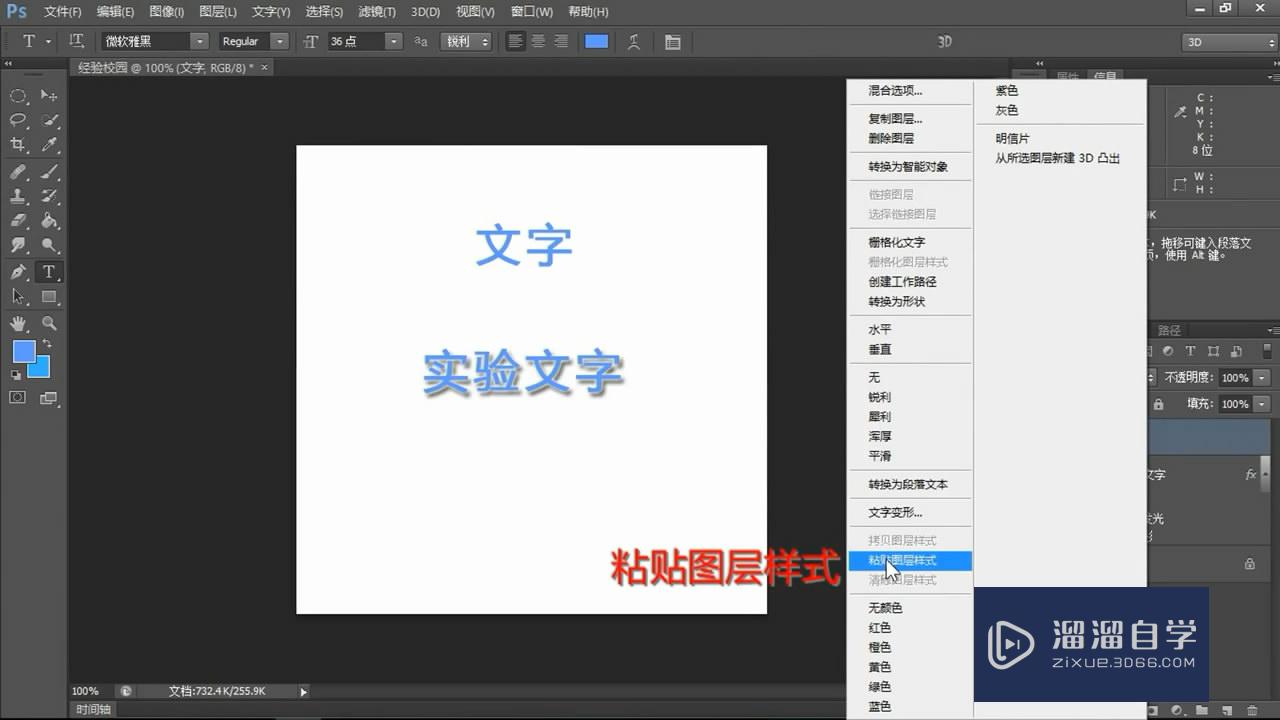Open the Type tool preset picker arrow
1280x720 pixels.
(48, 42)
